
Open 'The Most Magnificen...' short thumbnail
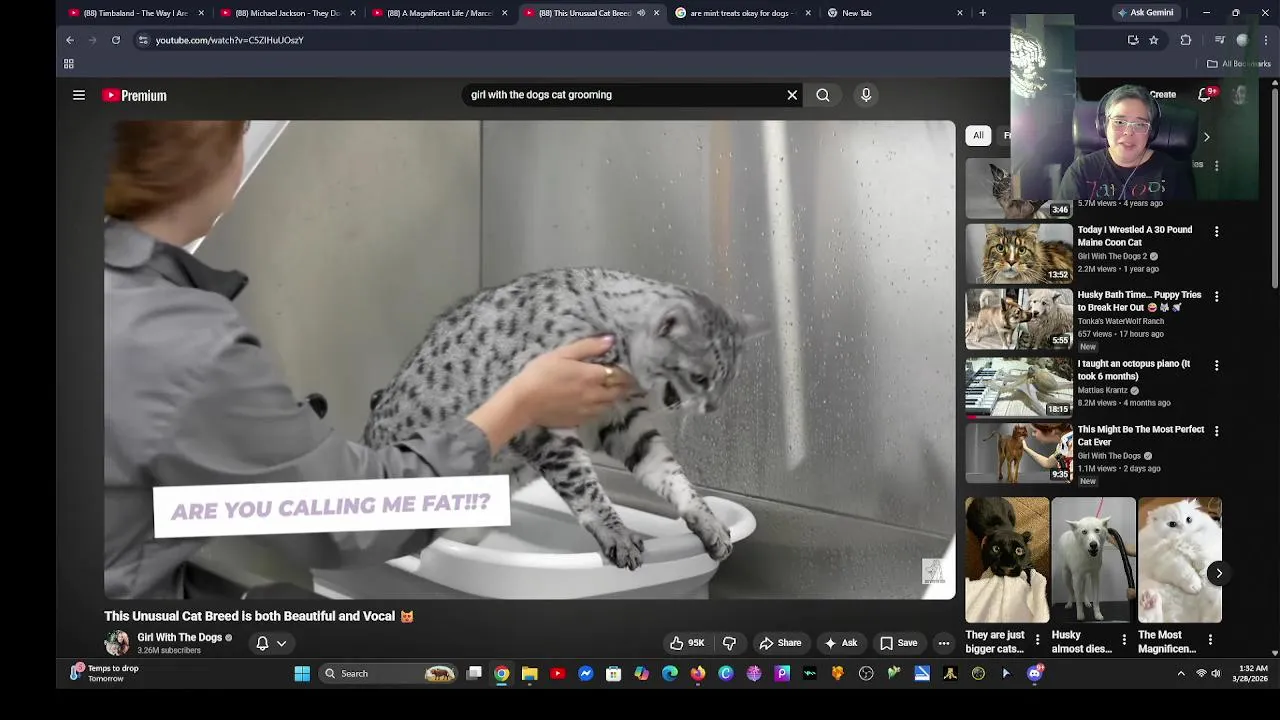point(1180,560)
